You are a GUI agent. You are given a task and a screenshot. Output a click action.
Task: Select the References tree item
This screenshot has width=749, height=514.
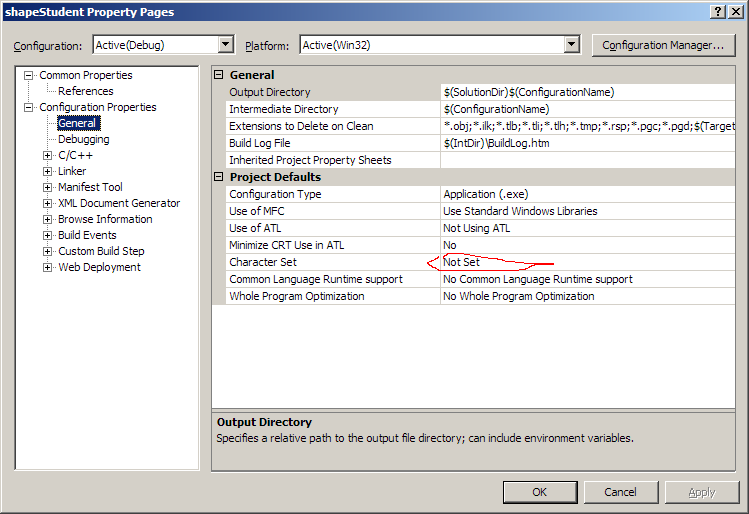(x=85, y=91)
